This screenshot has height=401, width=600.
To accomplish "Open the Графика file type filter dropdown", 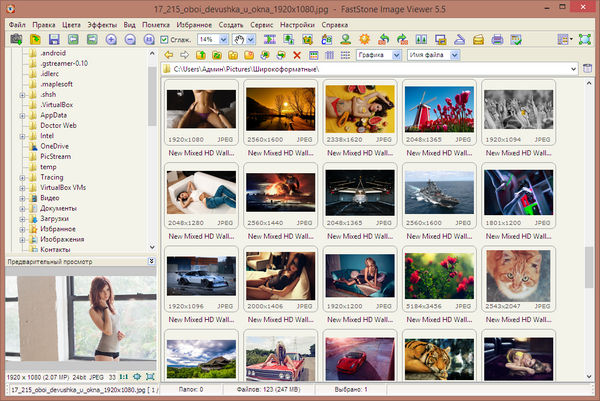I will (x=397, y=54).
